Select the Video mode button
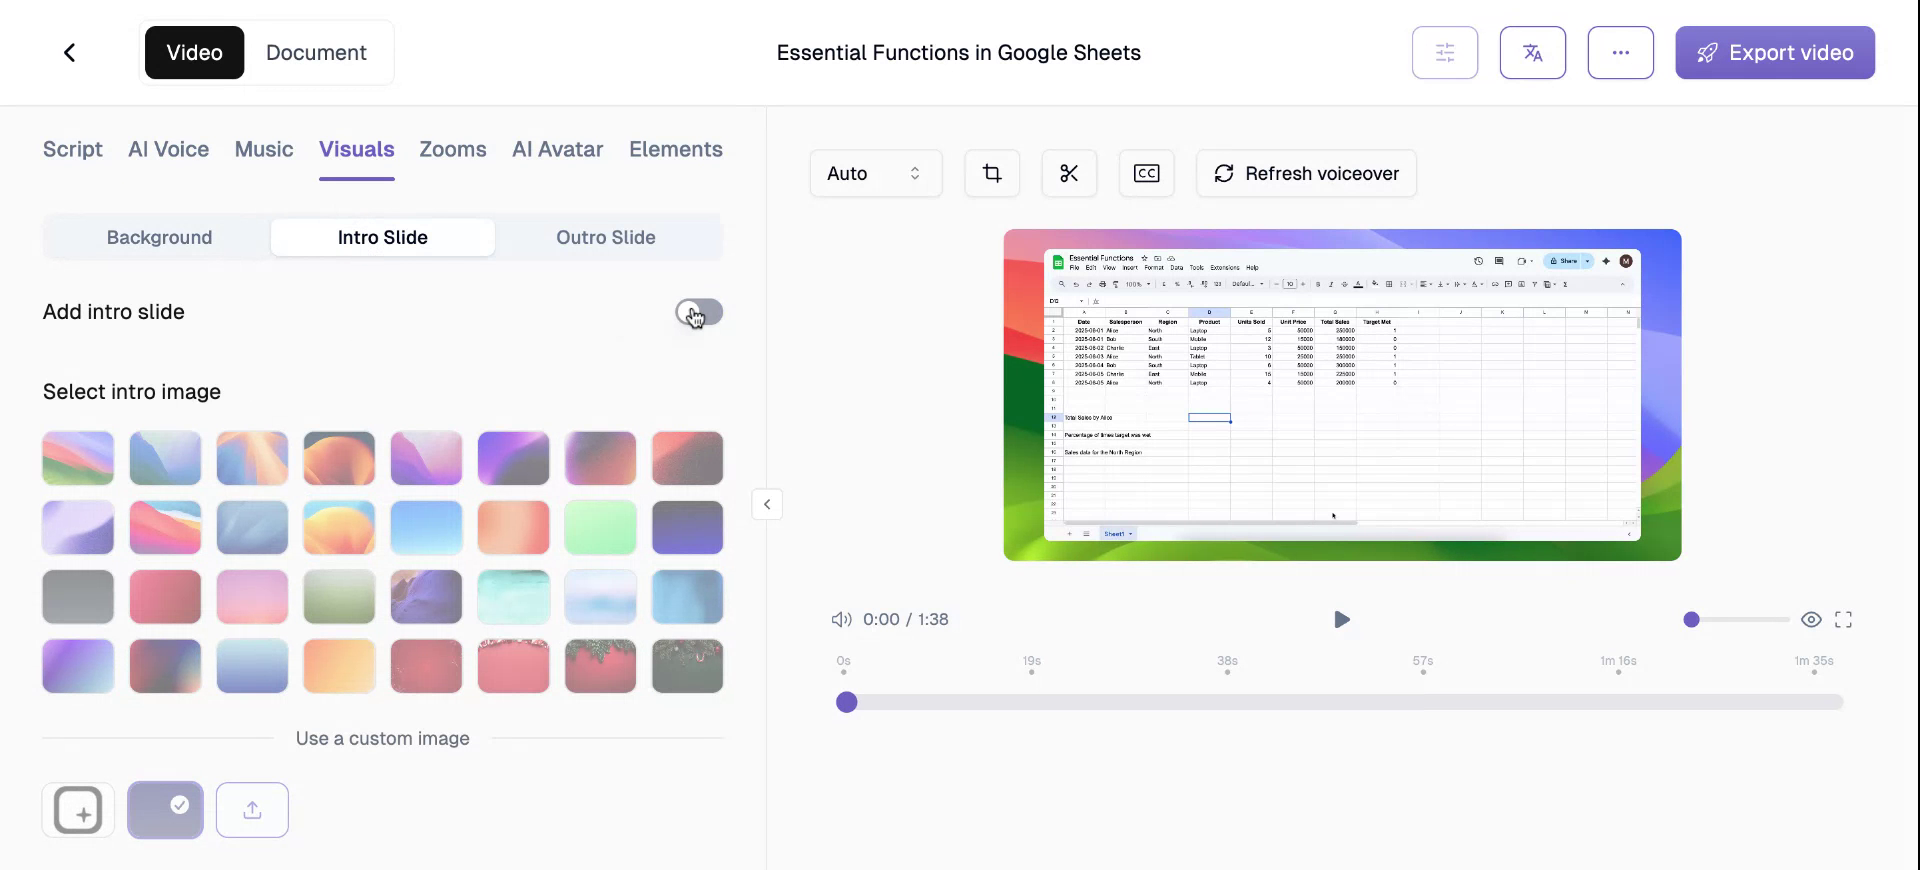Image resolution: width=1920 pixels, height=870 pixels. pos(194,52)
